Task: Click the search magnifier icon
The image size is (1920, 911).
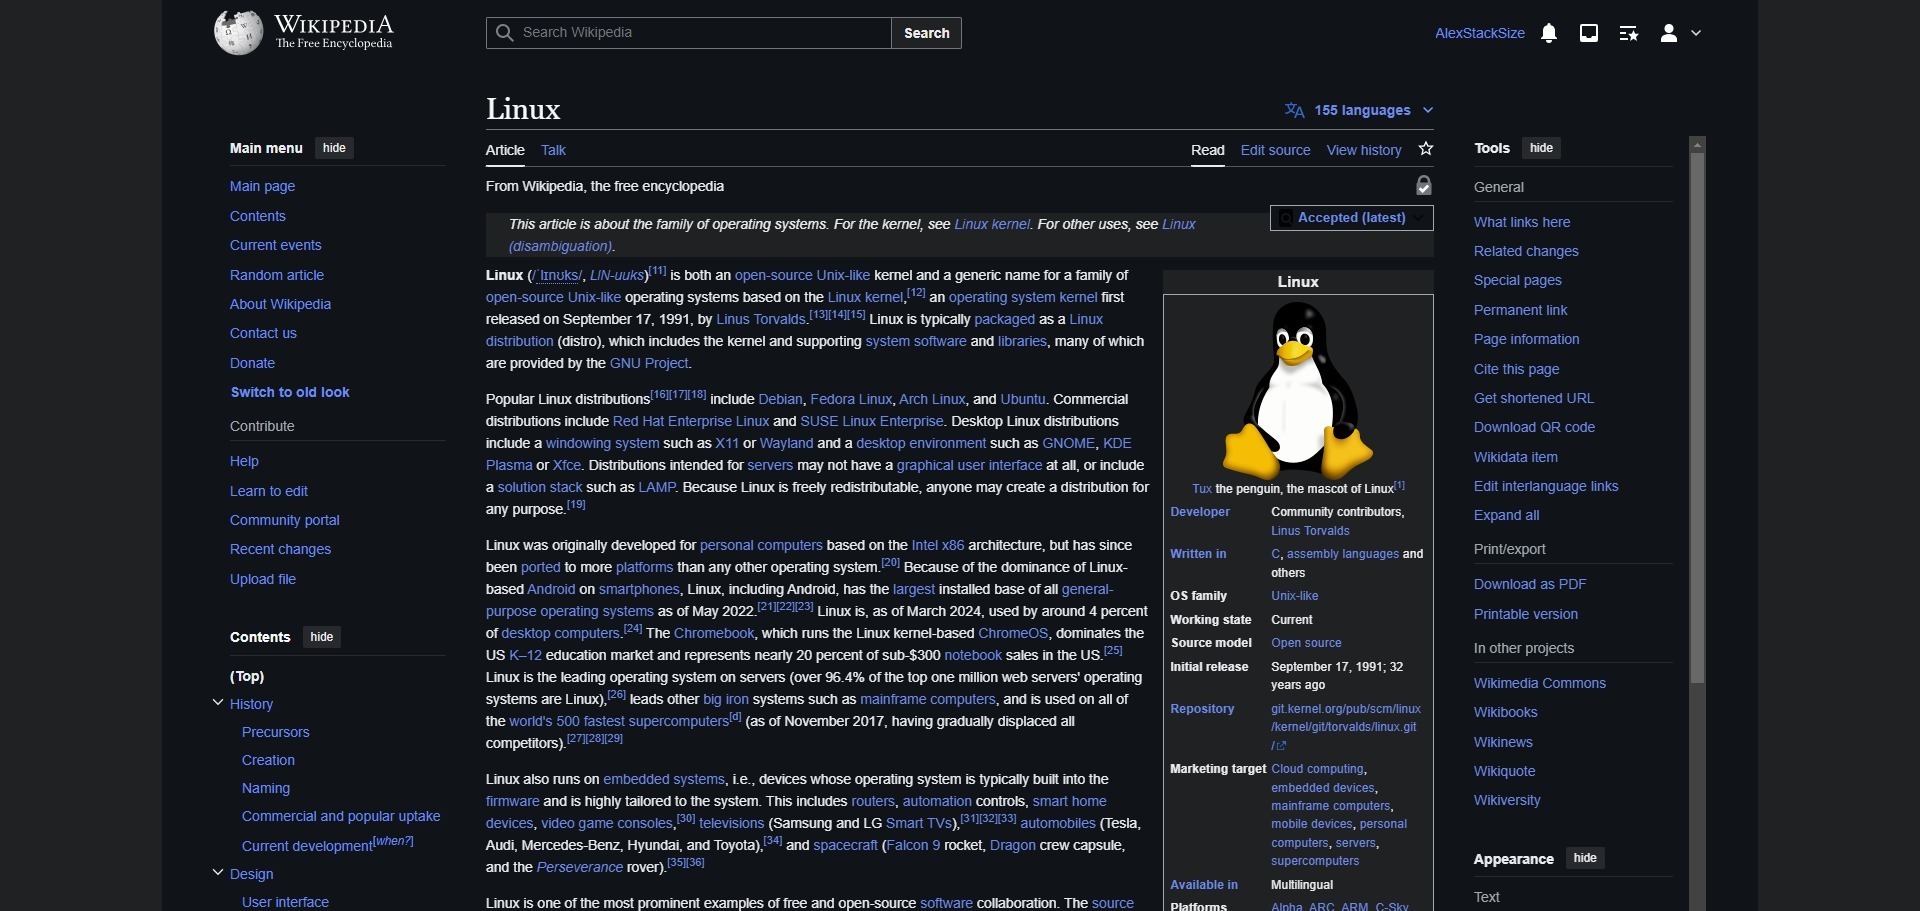Action: tap(505, 33)
